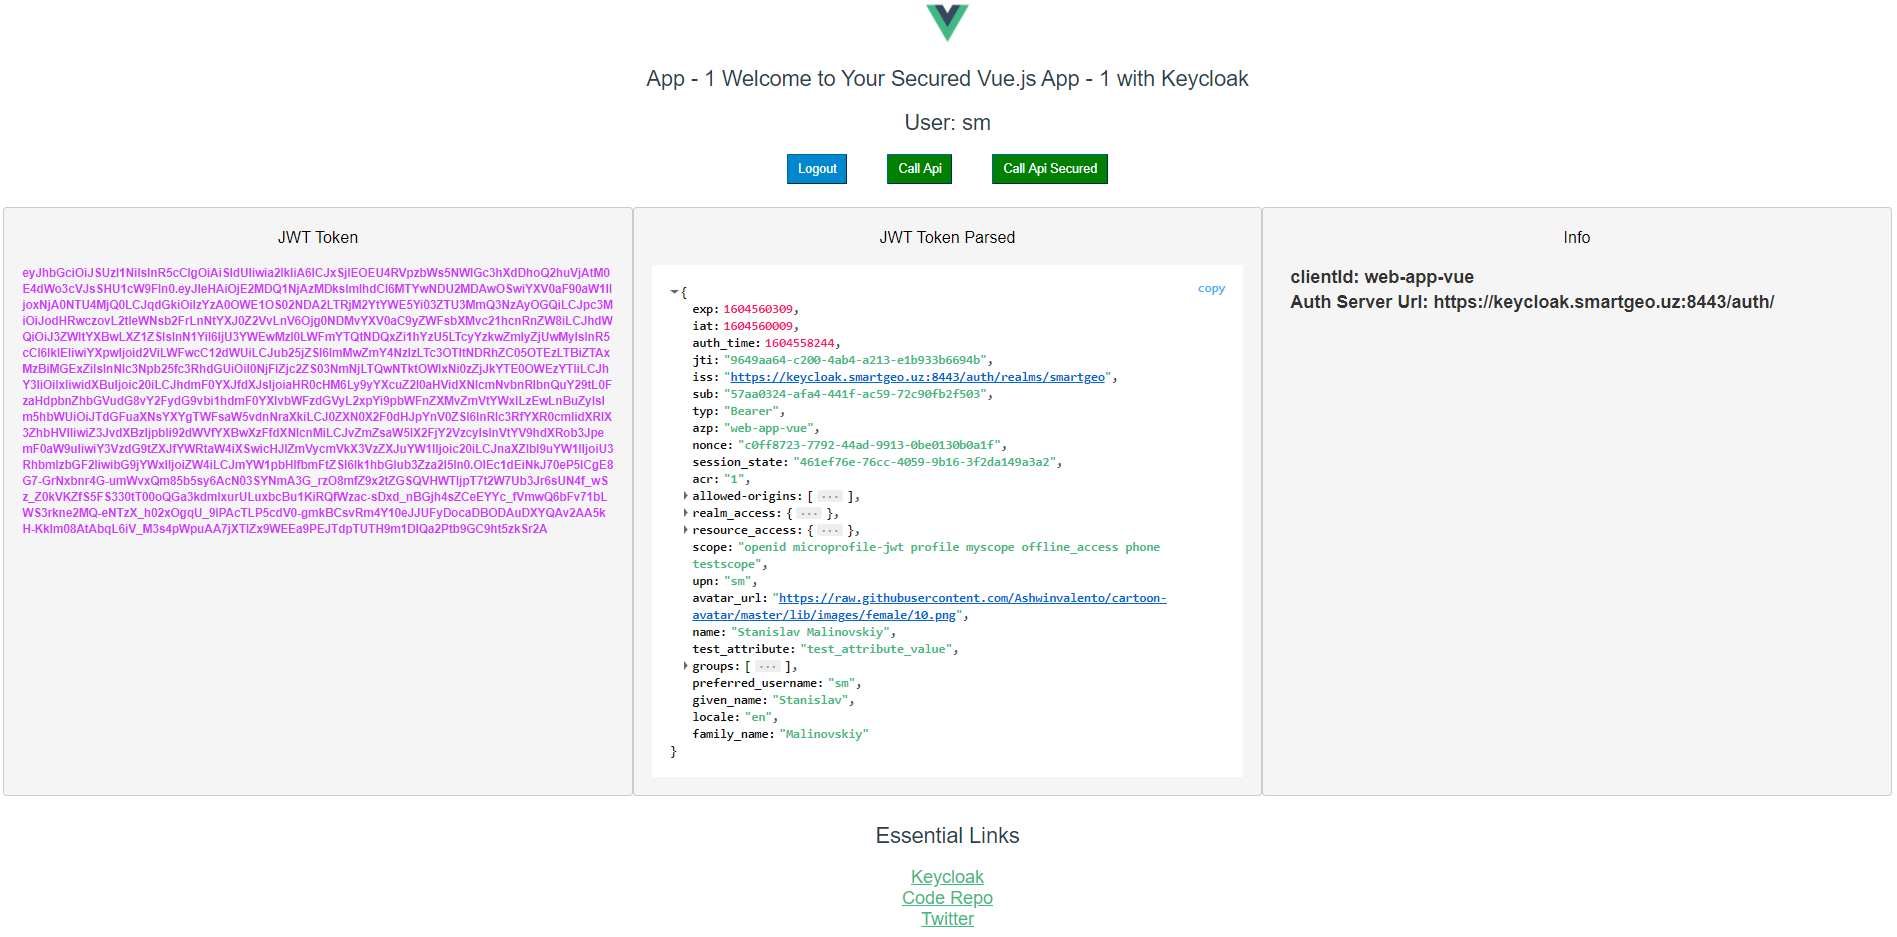
Task: Click the typ "Bearer" value
Action: click(751, 411)
